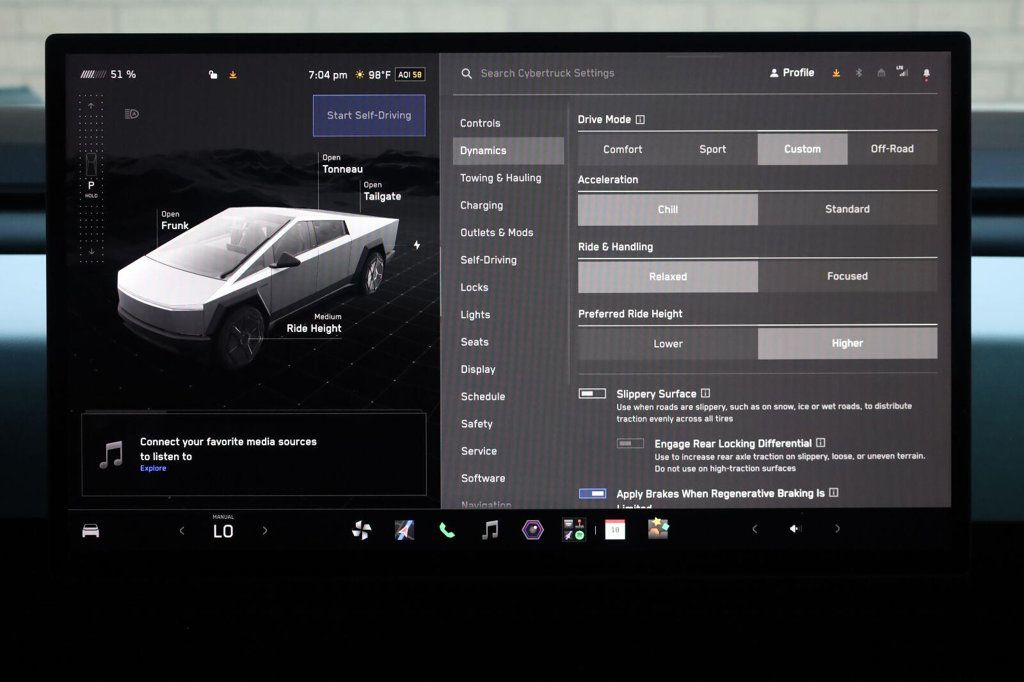This screenshot has height=682, width=1024.
Task: Click the Explore media sources link
Action: 153,468
